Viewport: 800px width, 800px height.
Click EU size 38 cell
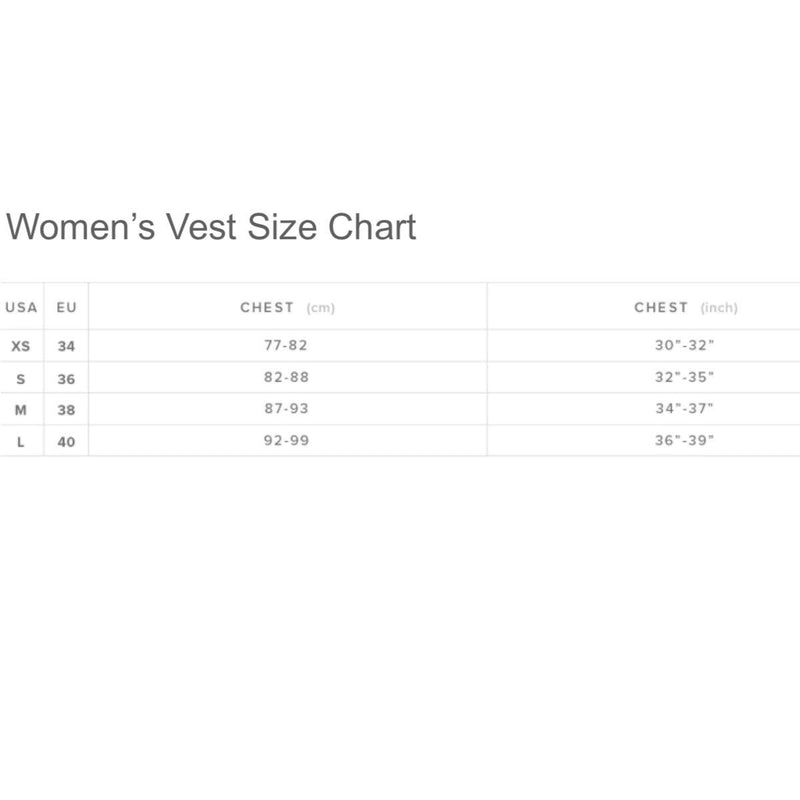67,409
